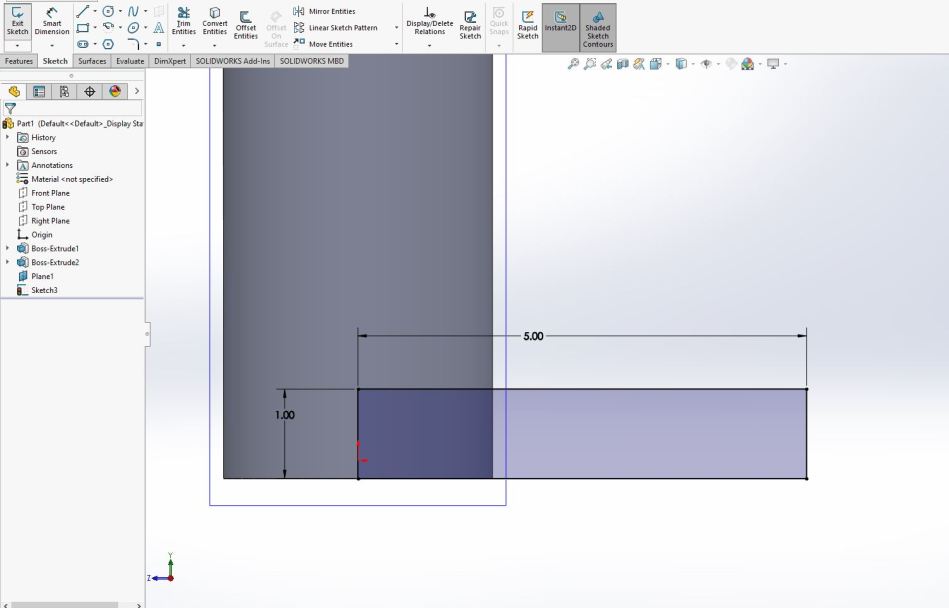
Task: Activate the Trim Entities tool
Action: pos(184,22)
